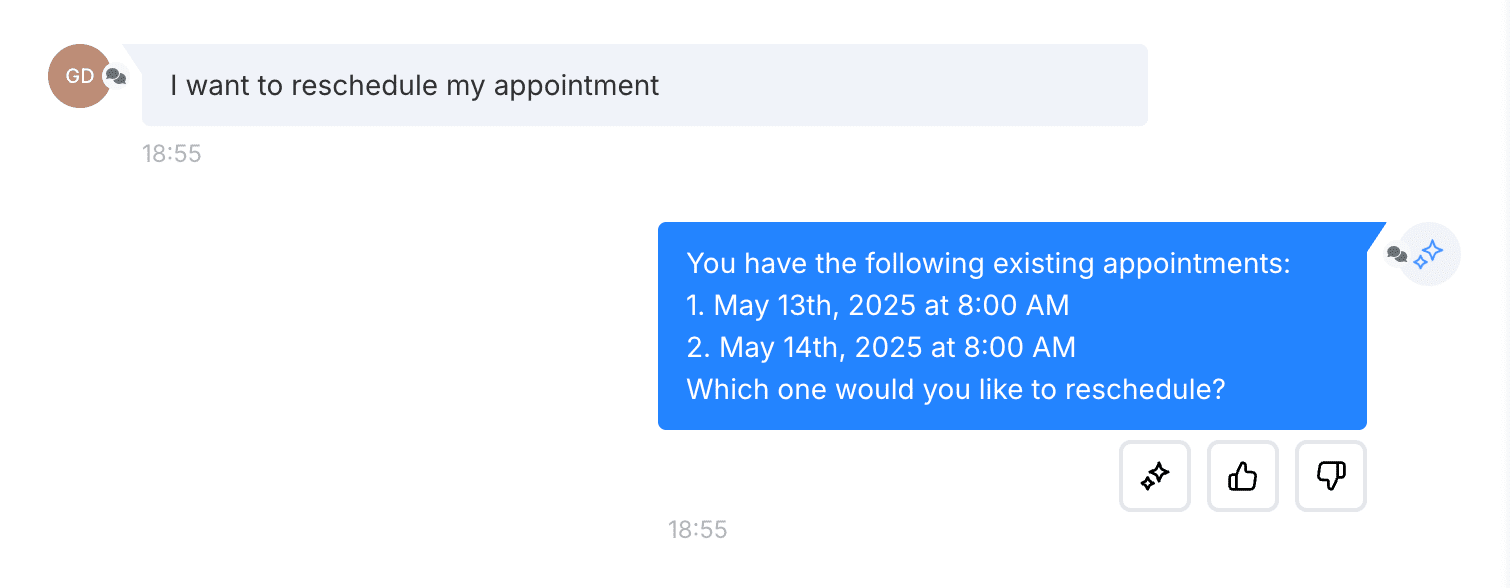The image size is (1510, 588).
Task: Give the reply a thumbs down
Action: (x=1331, y=476)
